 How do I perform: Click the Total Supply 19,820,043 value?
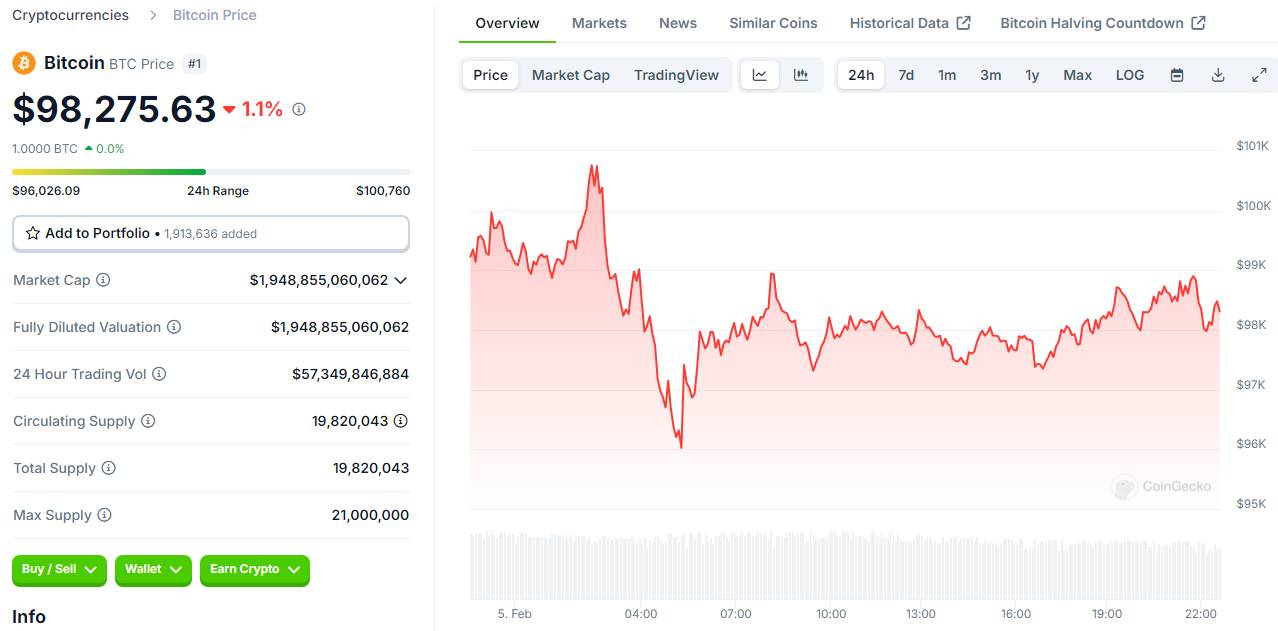point(371,468)
